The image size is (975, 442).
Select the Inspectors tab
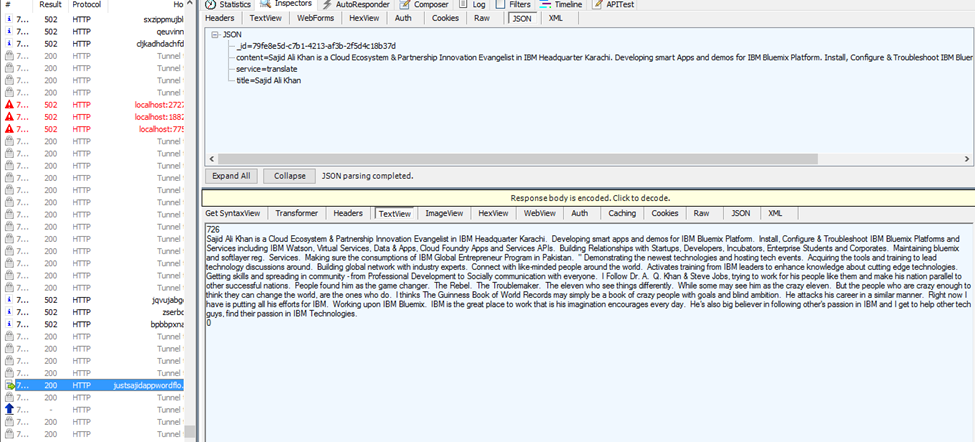287,4
